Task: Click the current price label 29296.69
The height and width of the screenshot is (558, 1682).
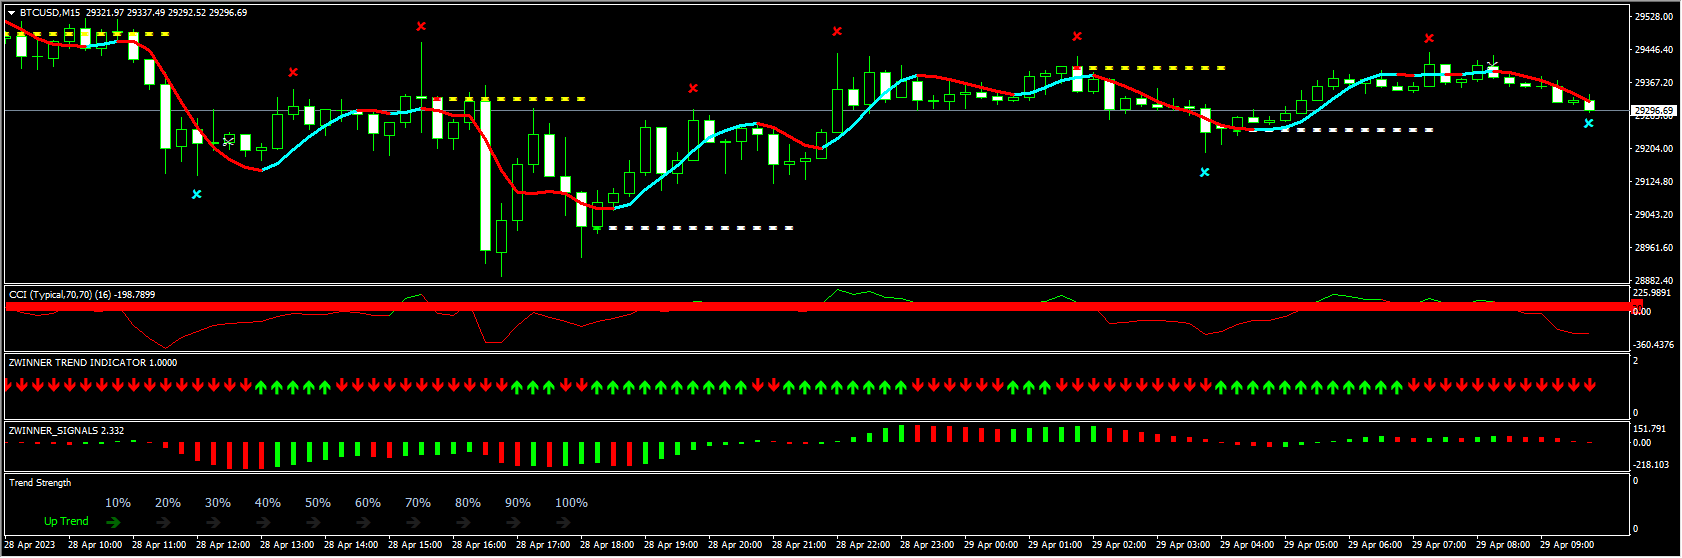Action: [1653, 110]
